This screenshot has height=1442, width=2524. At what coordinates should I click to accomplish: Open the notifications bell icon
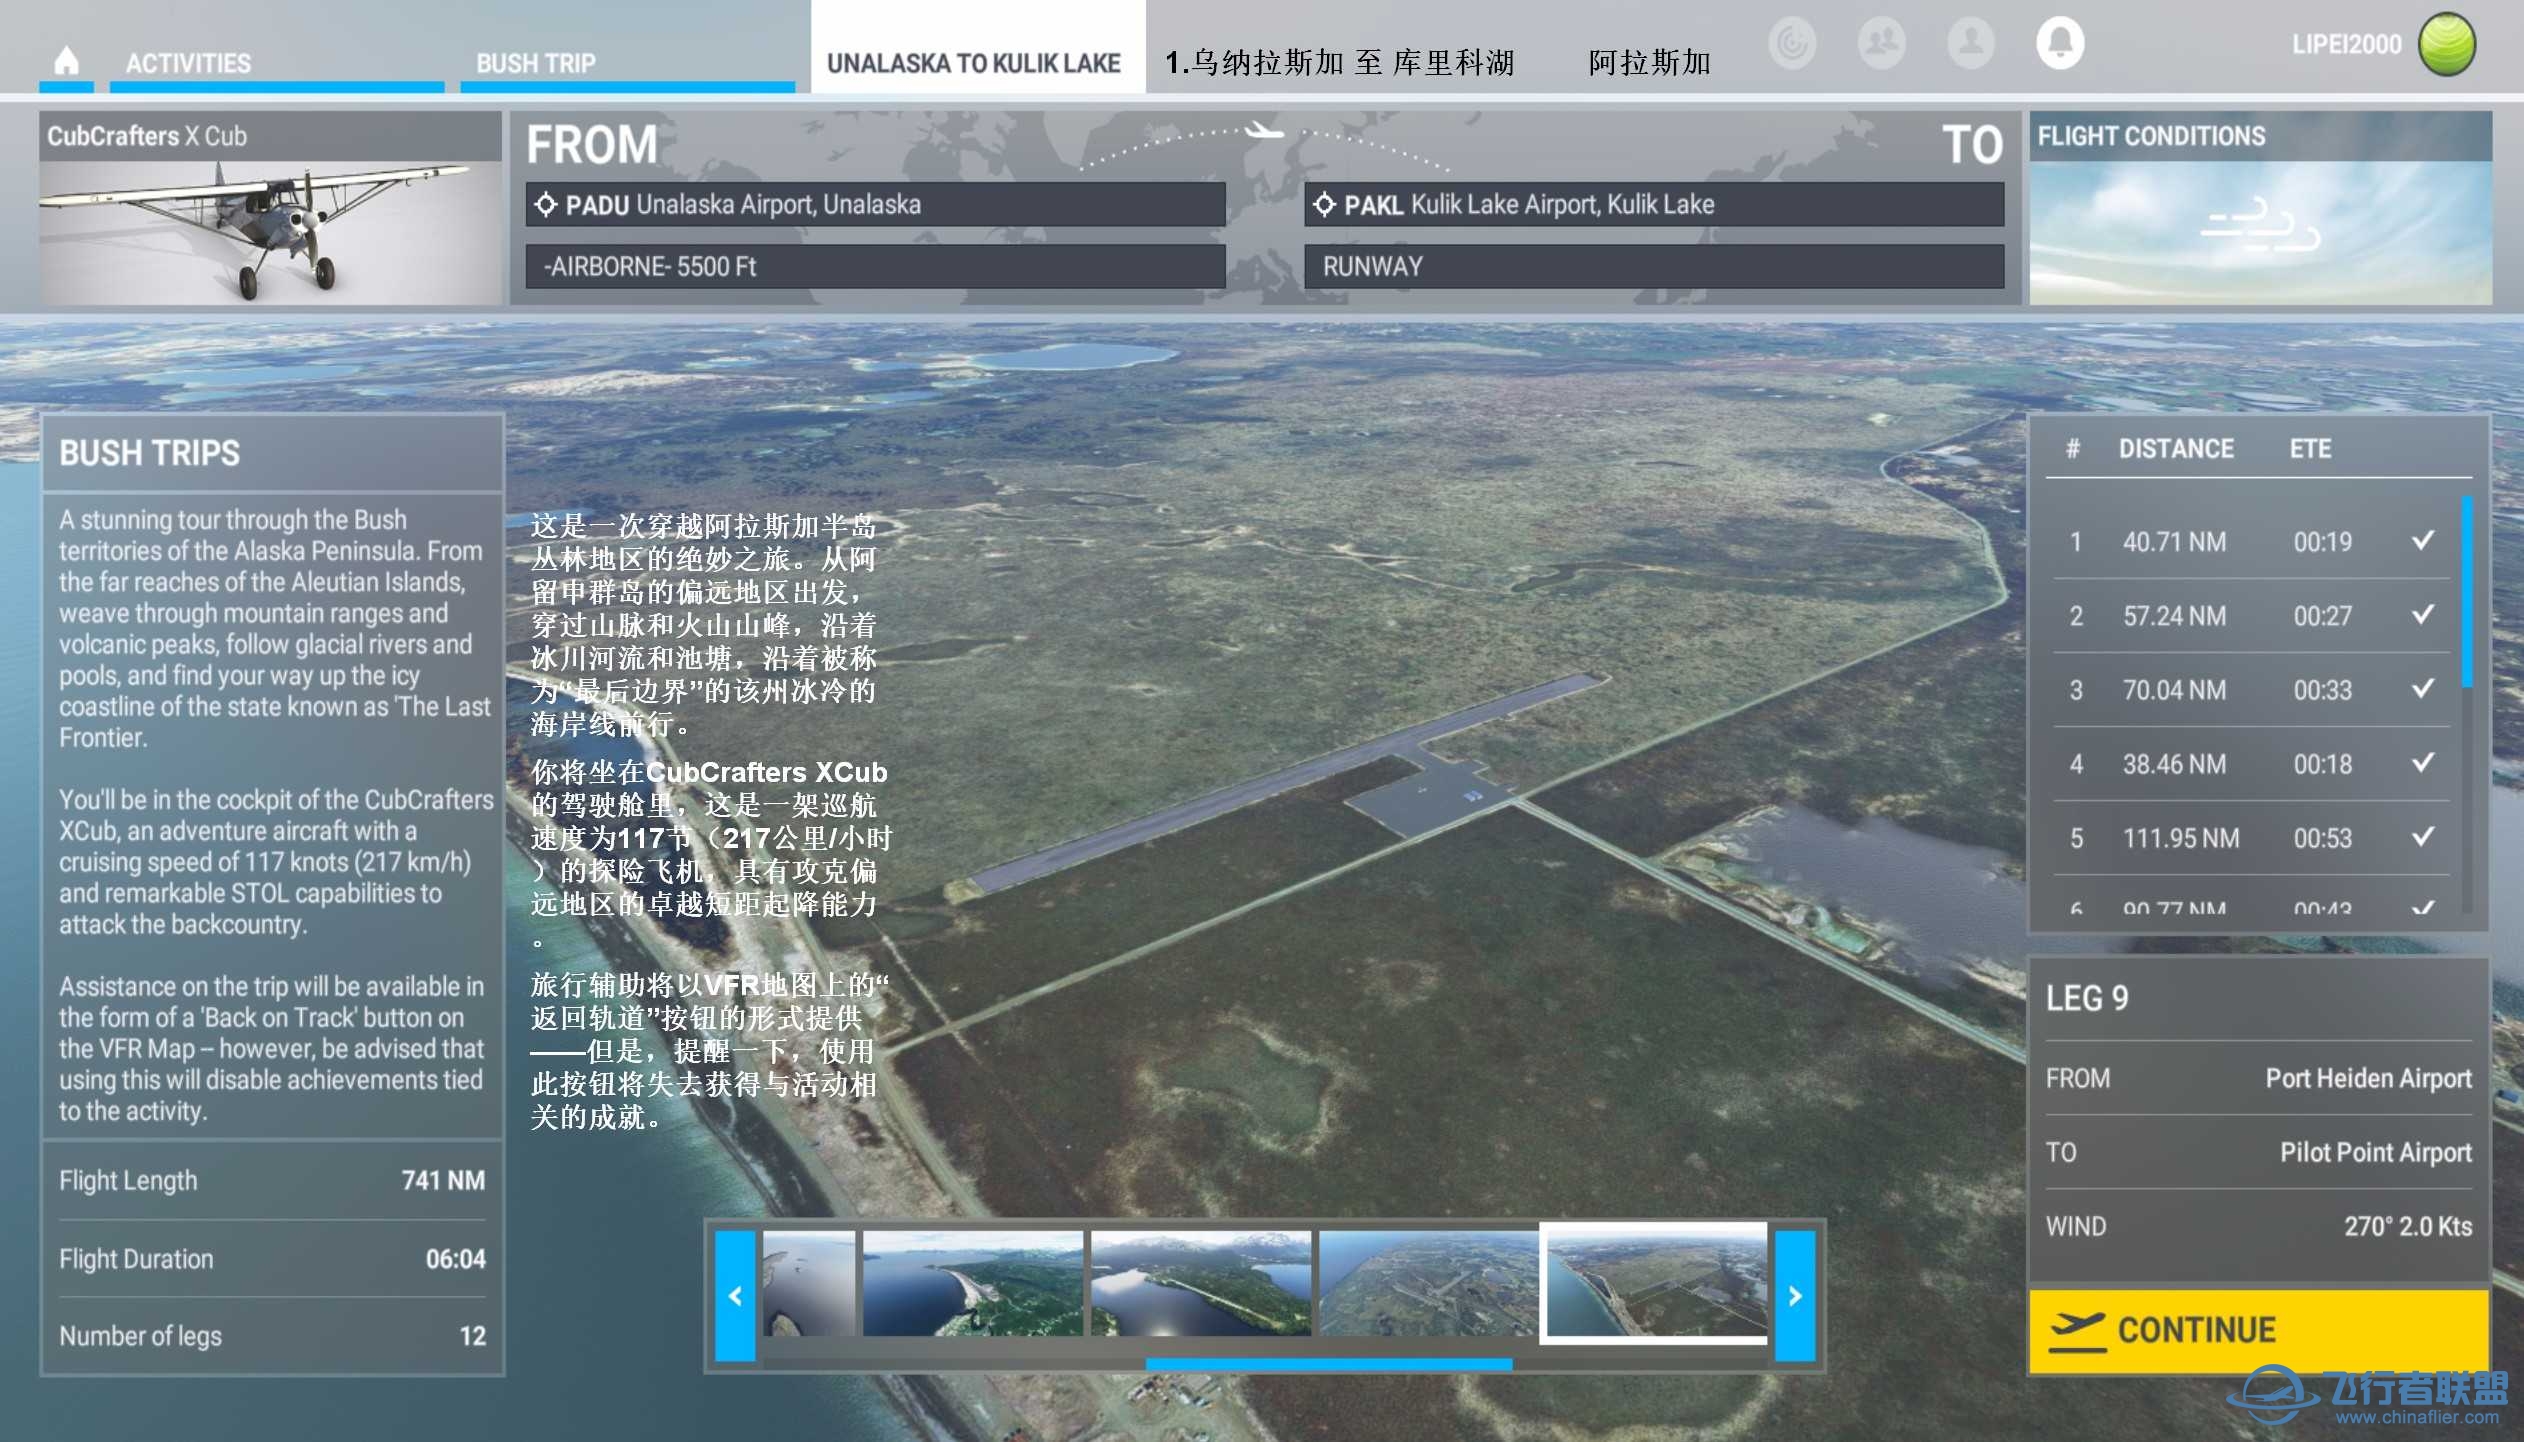(x=2060, y=43)
